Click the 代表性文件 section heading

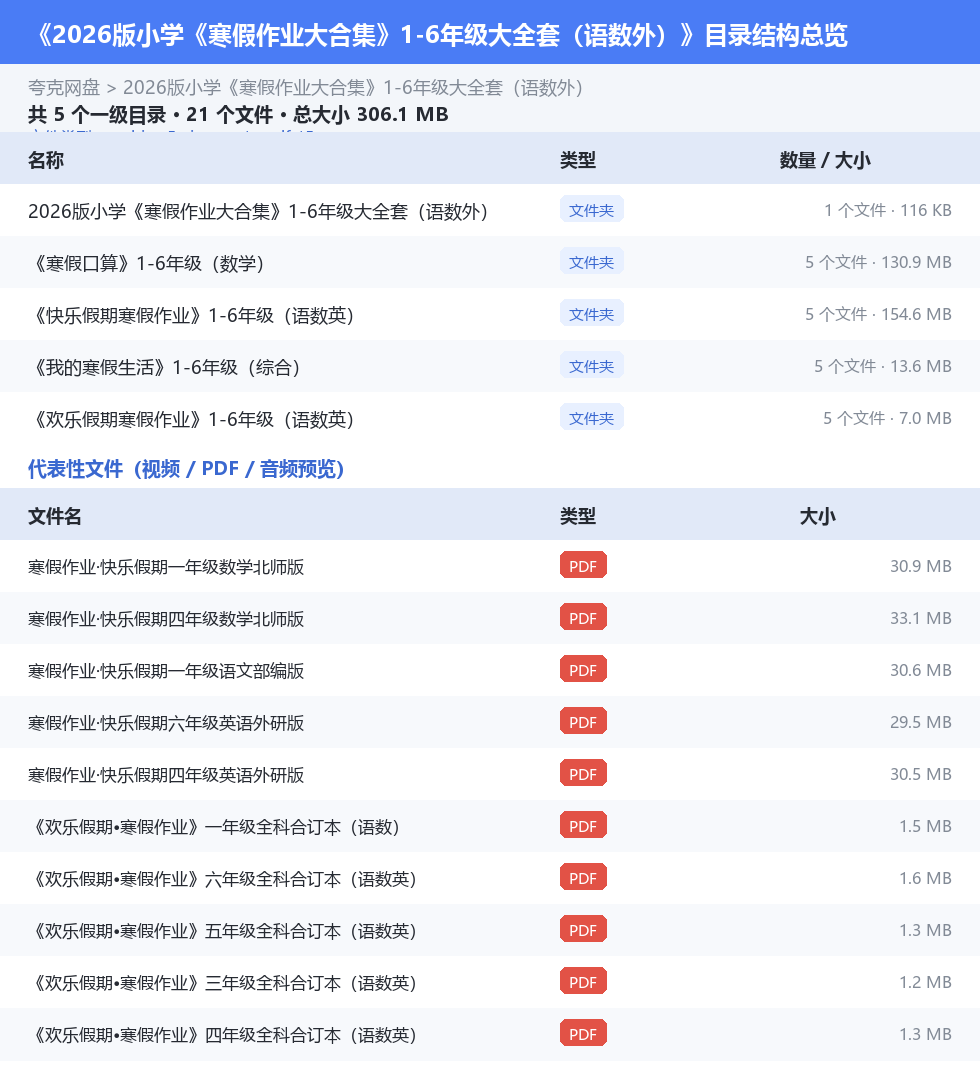pyautogui.click(x=187, y=469)
